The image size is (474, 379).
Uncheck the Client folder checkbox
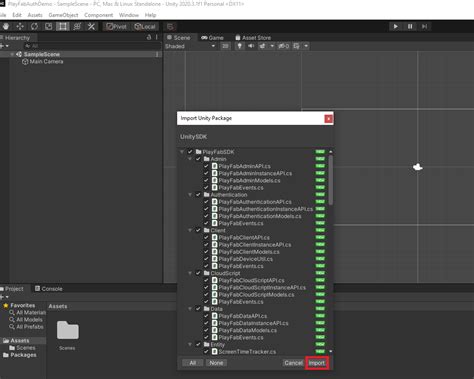[198, 230]
